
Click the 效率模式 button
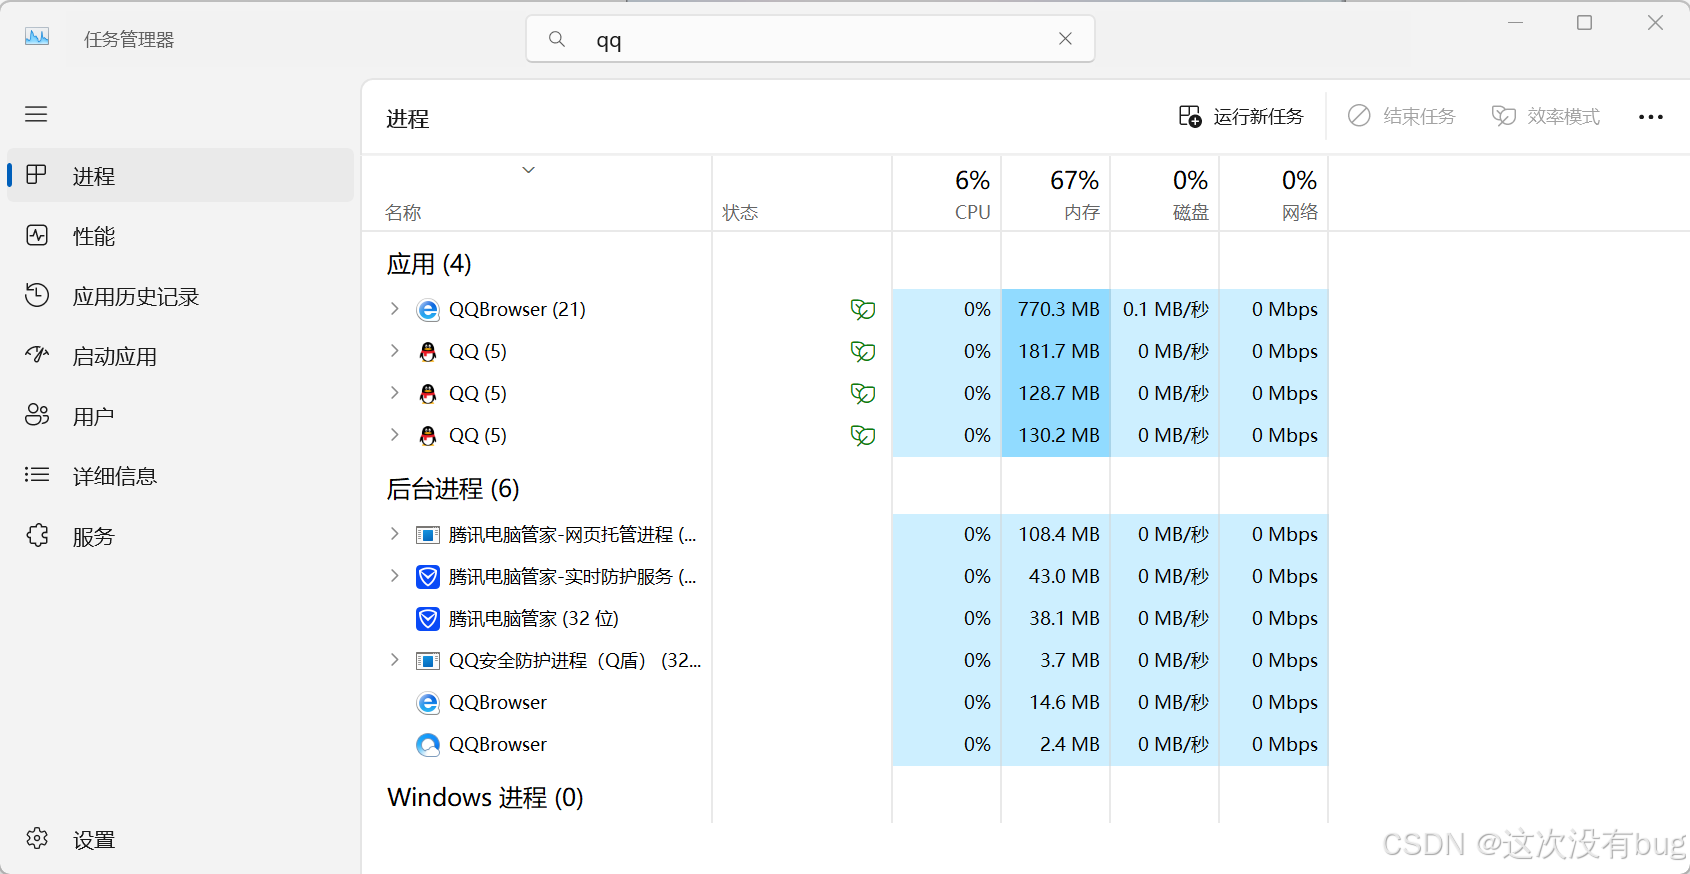point(1546,117)
